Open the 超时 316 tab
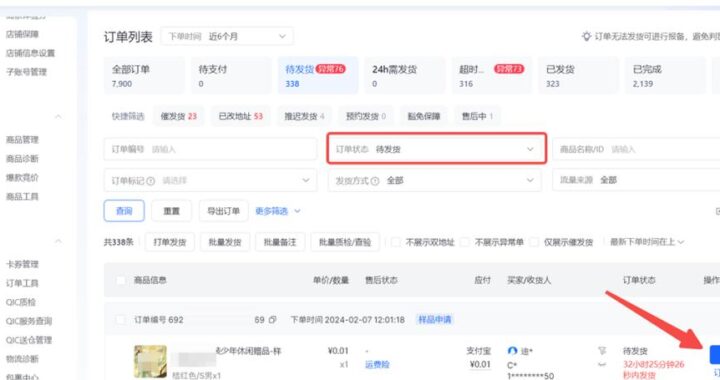 pos(491,76)
